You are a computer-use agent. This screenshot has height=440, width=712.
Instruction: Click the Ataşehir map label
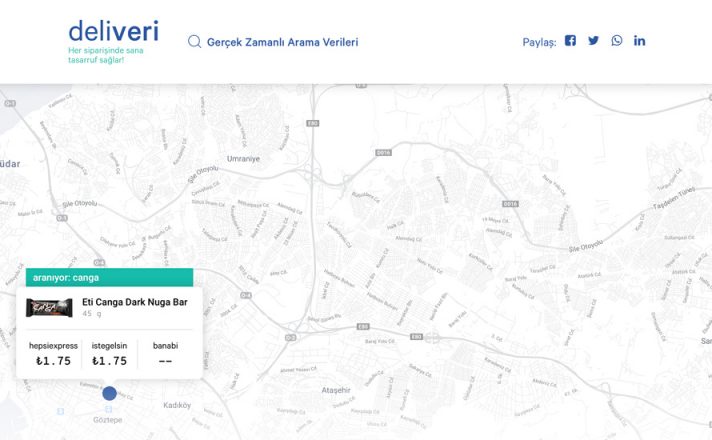(336, 390)
